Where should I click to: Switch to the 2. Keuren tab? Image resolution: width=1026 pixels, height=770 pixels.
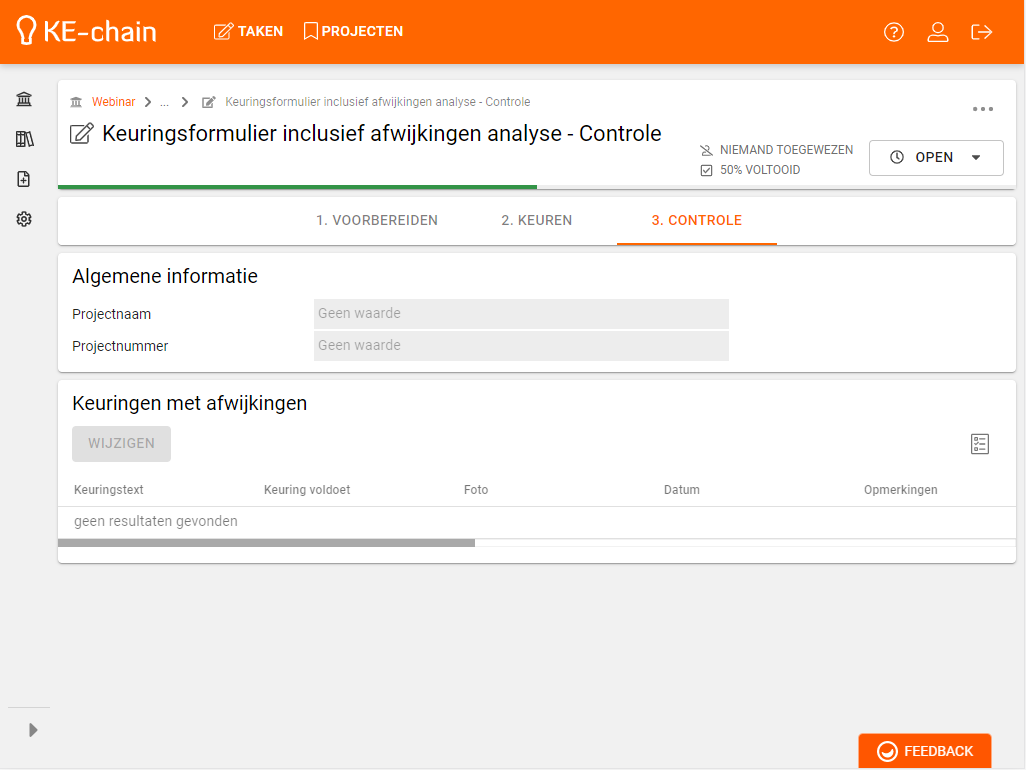point(537,221)
